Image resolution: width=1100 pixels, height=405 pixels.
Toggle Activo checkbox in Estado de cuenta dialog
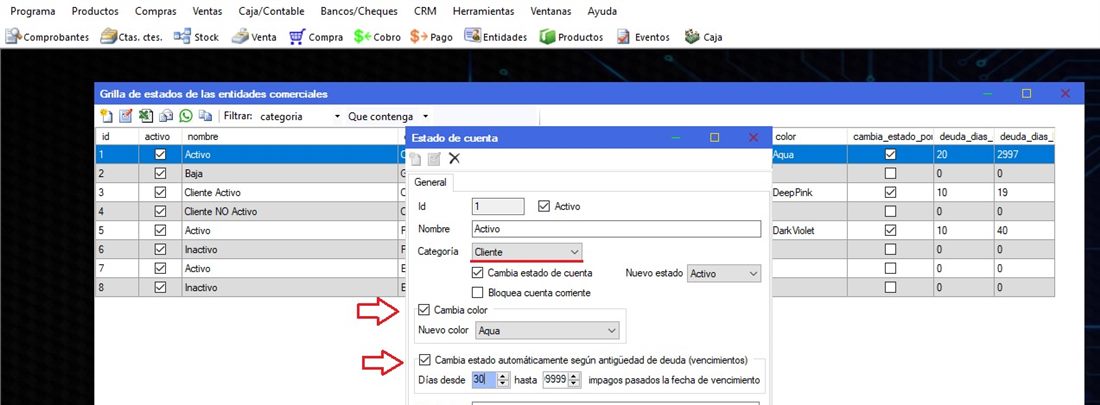coord(544,206)
